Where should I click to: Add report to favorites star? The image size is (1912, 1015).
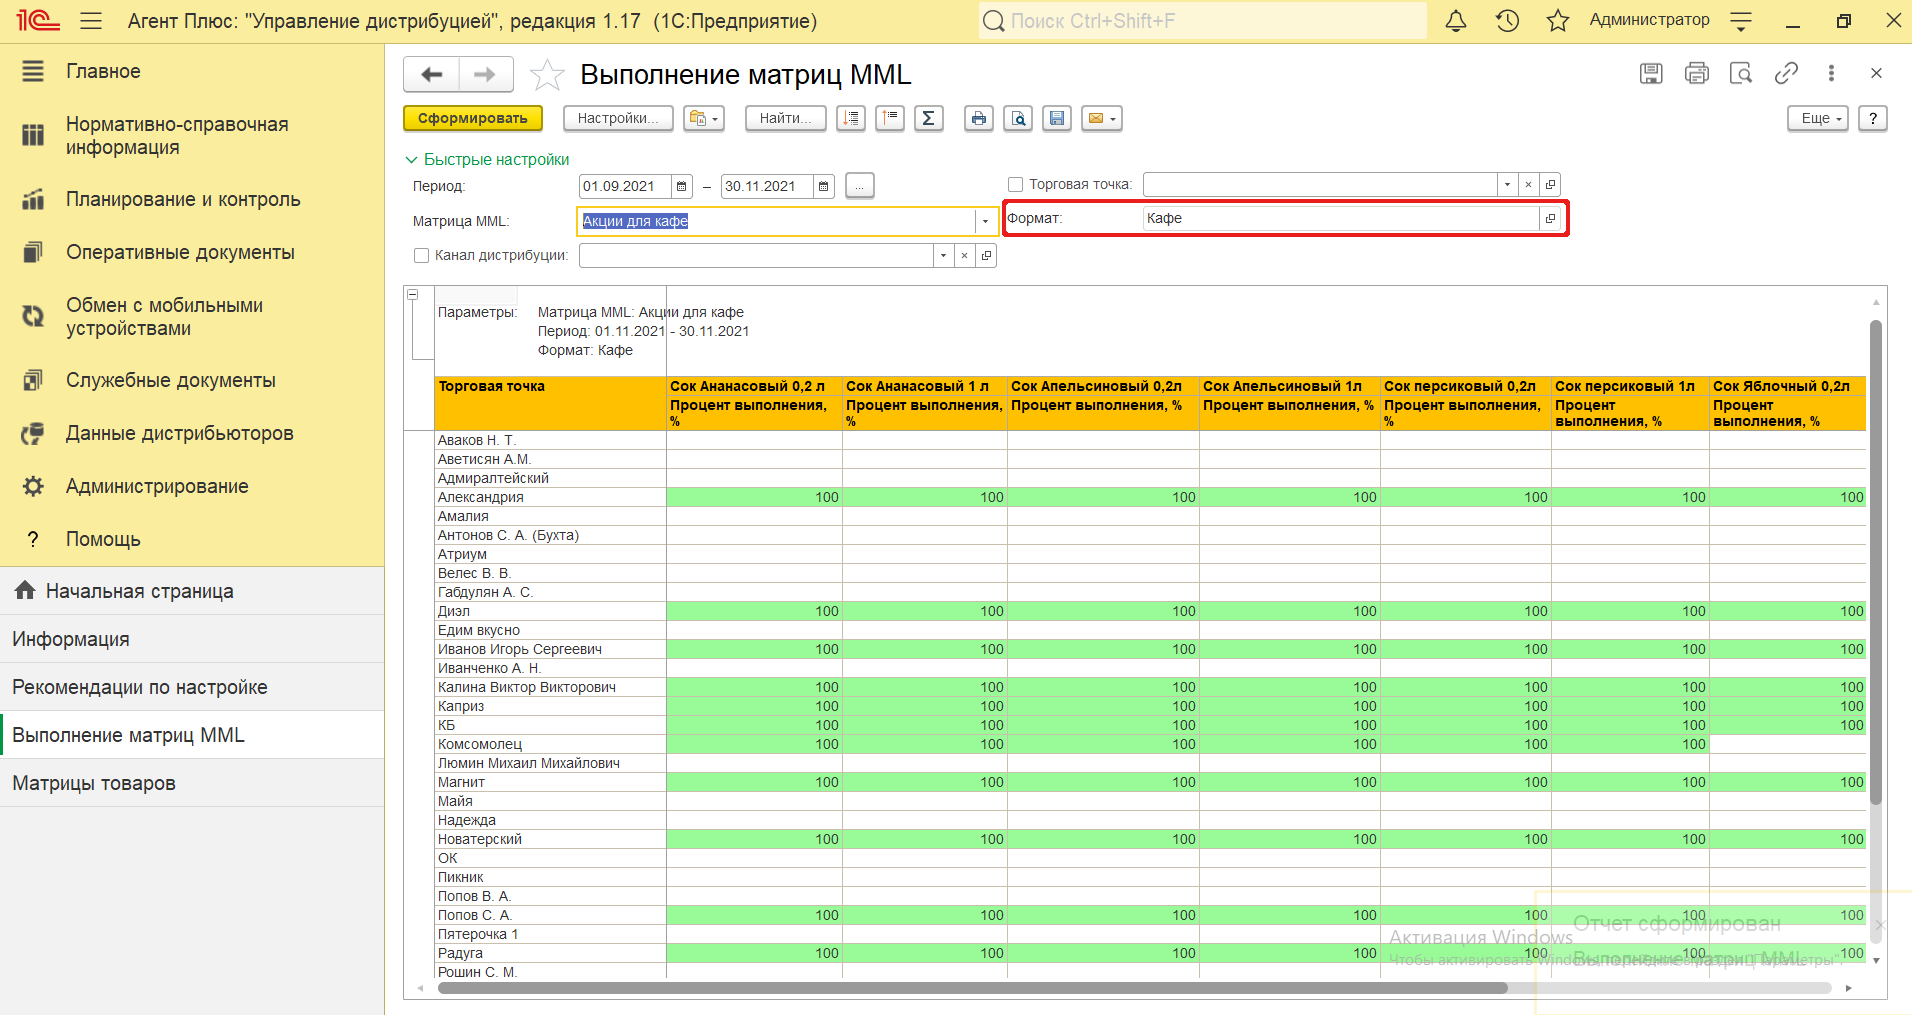(547, 75)
